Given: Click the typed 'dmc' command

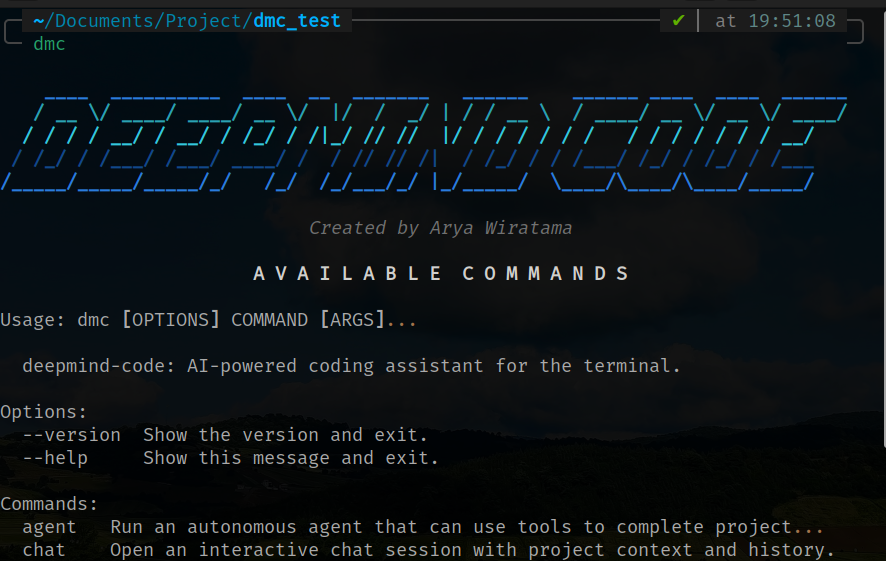Looking at the screenshot, I should (x=49, y=44).
